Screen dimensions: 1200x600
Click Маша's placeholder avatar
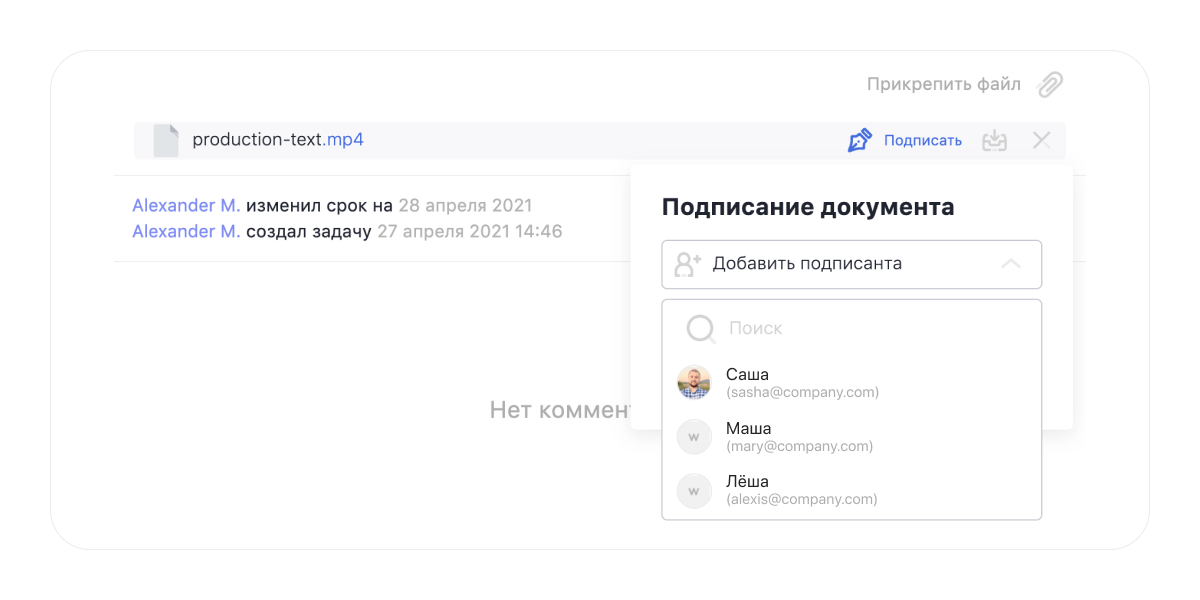(x=694, y=437)
